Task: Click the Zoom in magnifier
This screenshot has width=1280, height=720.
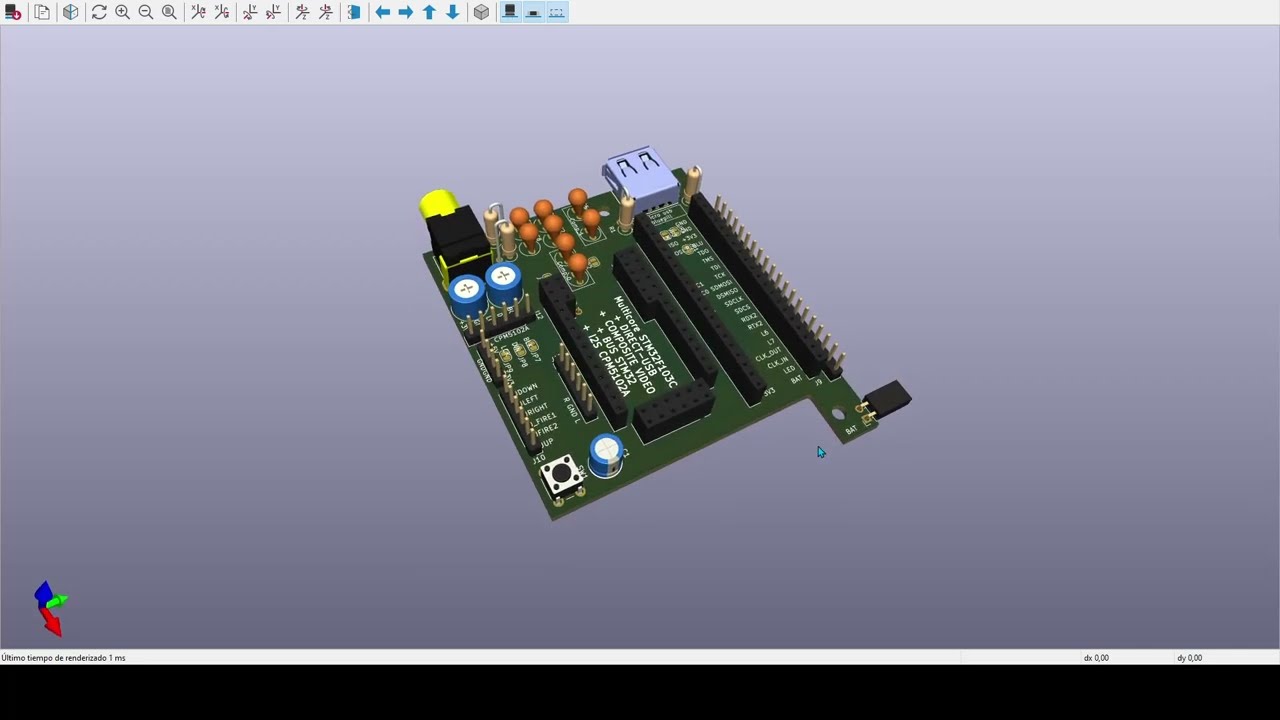Action: tap(122, 12)
